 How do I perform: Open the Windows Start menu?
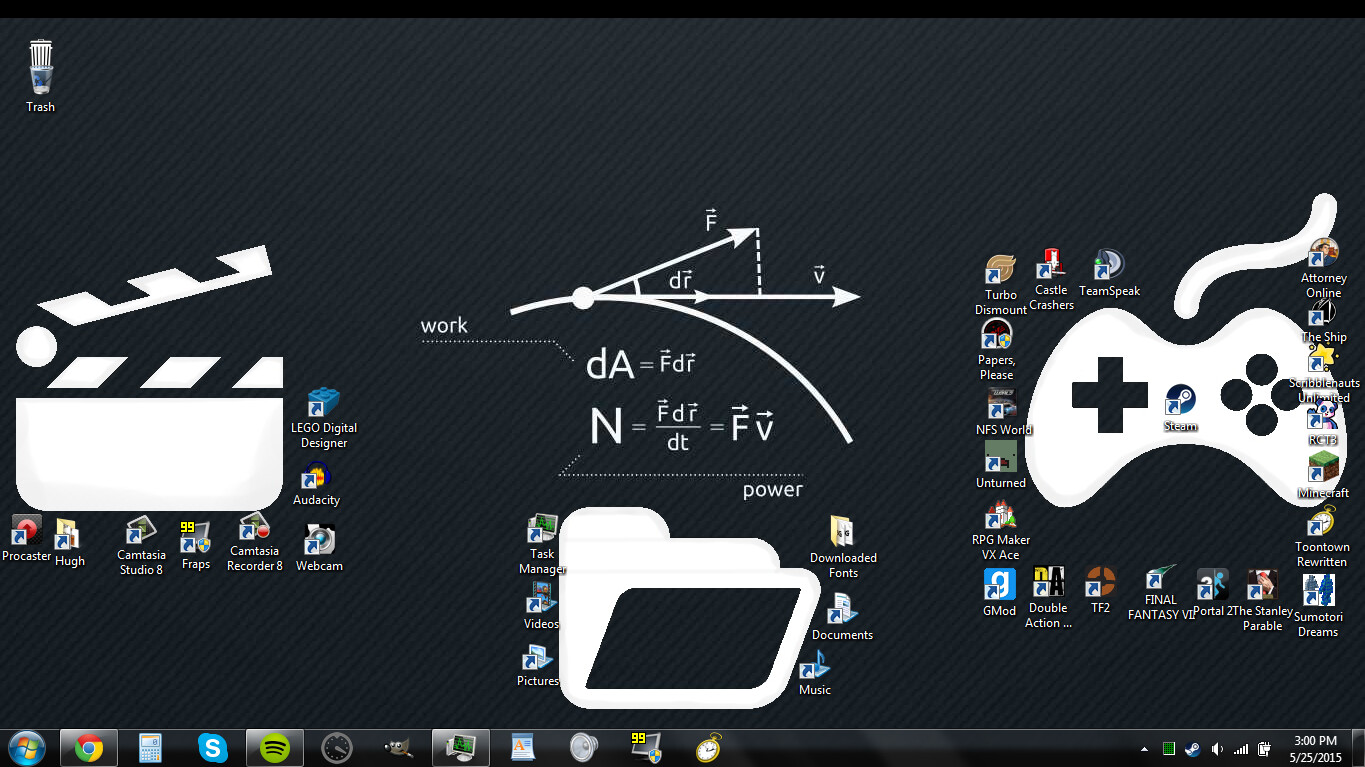[x=26, y=747]
